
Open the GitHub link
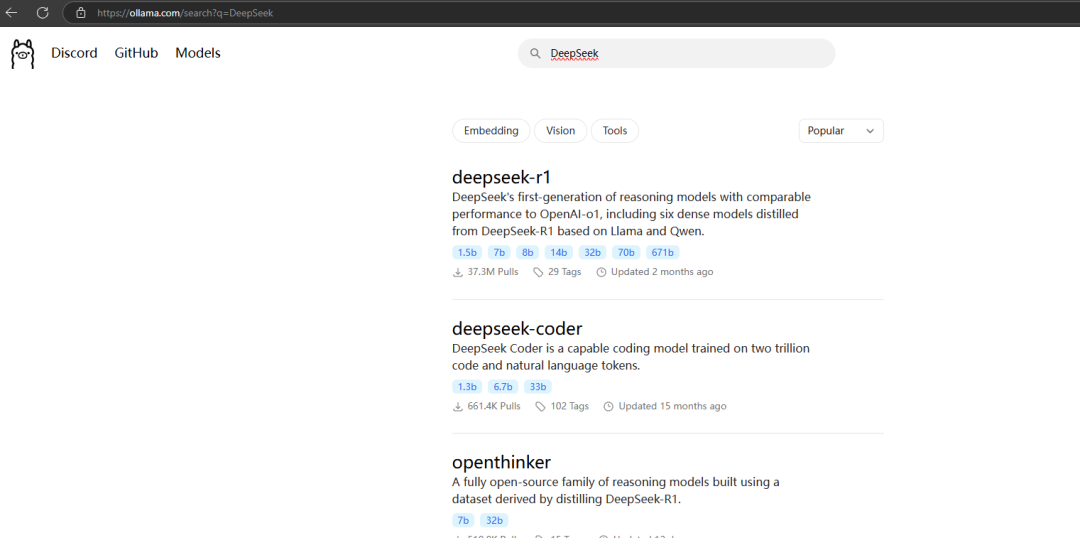pyautogui.click(x=136, y=53)
